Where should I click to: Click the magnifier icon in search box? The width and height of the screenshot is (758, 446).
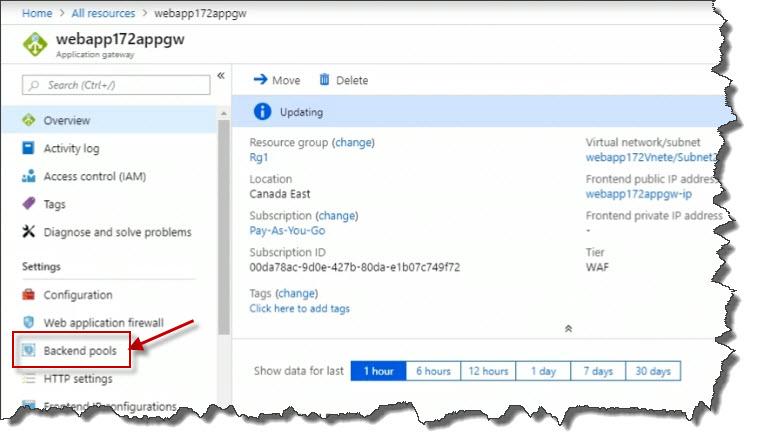33,86
